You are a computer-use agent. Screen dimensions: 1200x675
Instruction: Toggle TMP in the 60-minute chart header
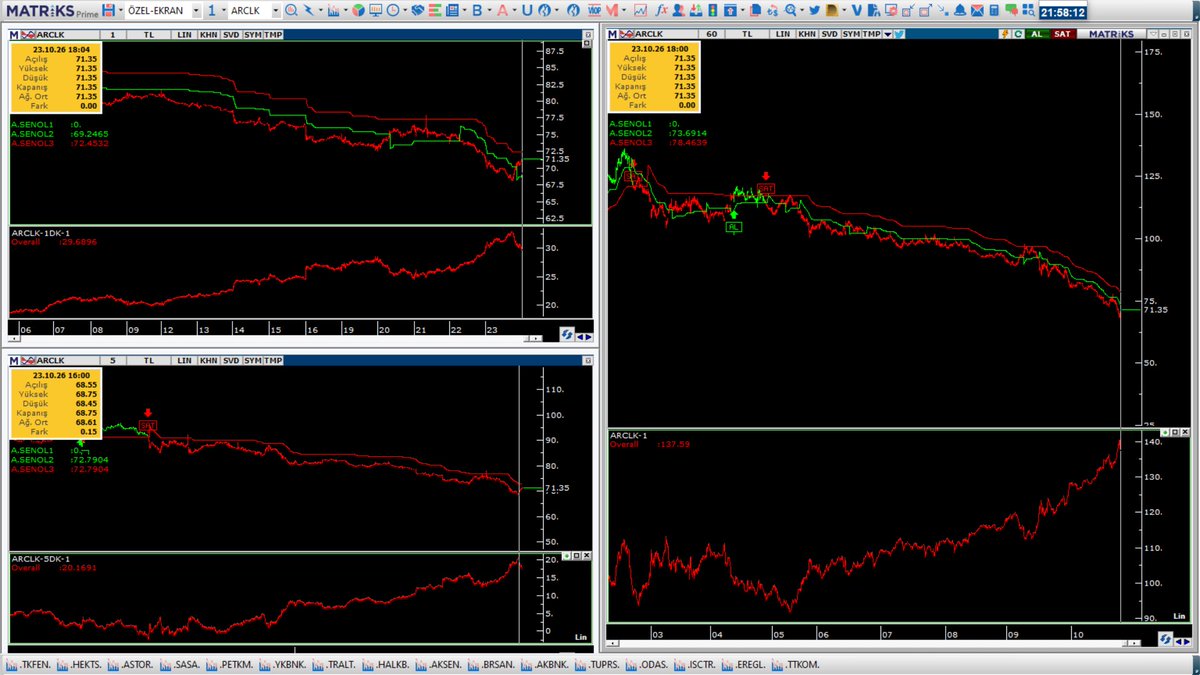click(x=873, y=33)
